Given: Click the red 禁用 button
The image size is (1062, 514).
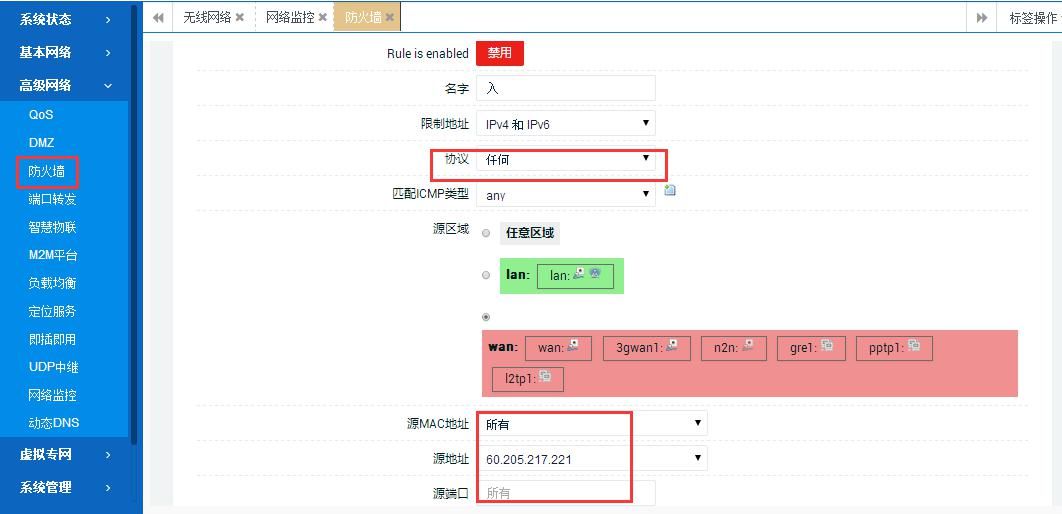Looking at the screenshot, I should point(500,53).
